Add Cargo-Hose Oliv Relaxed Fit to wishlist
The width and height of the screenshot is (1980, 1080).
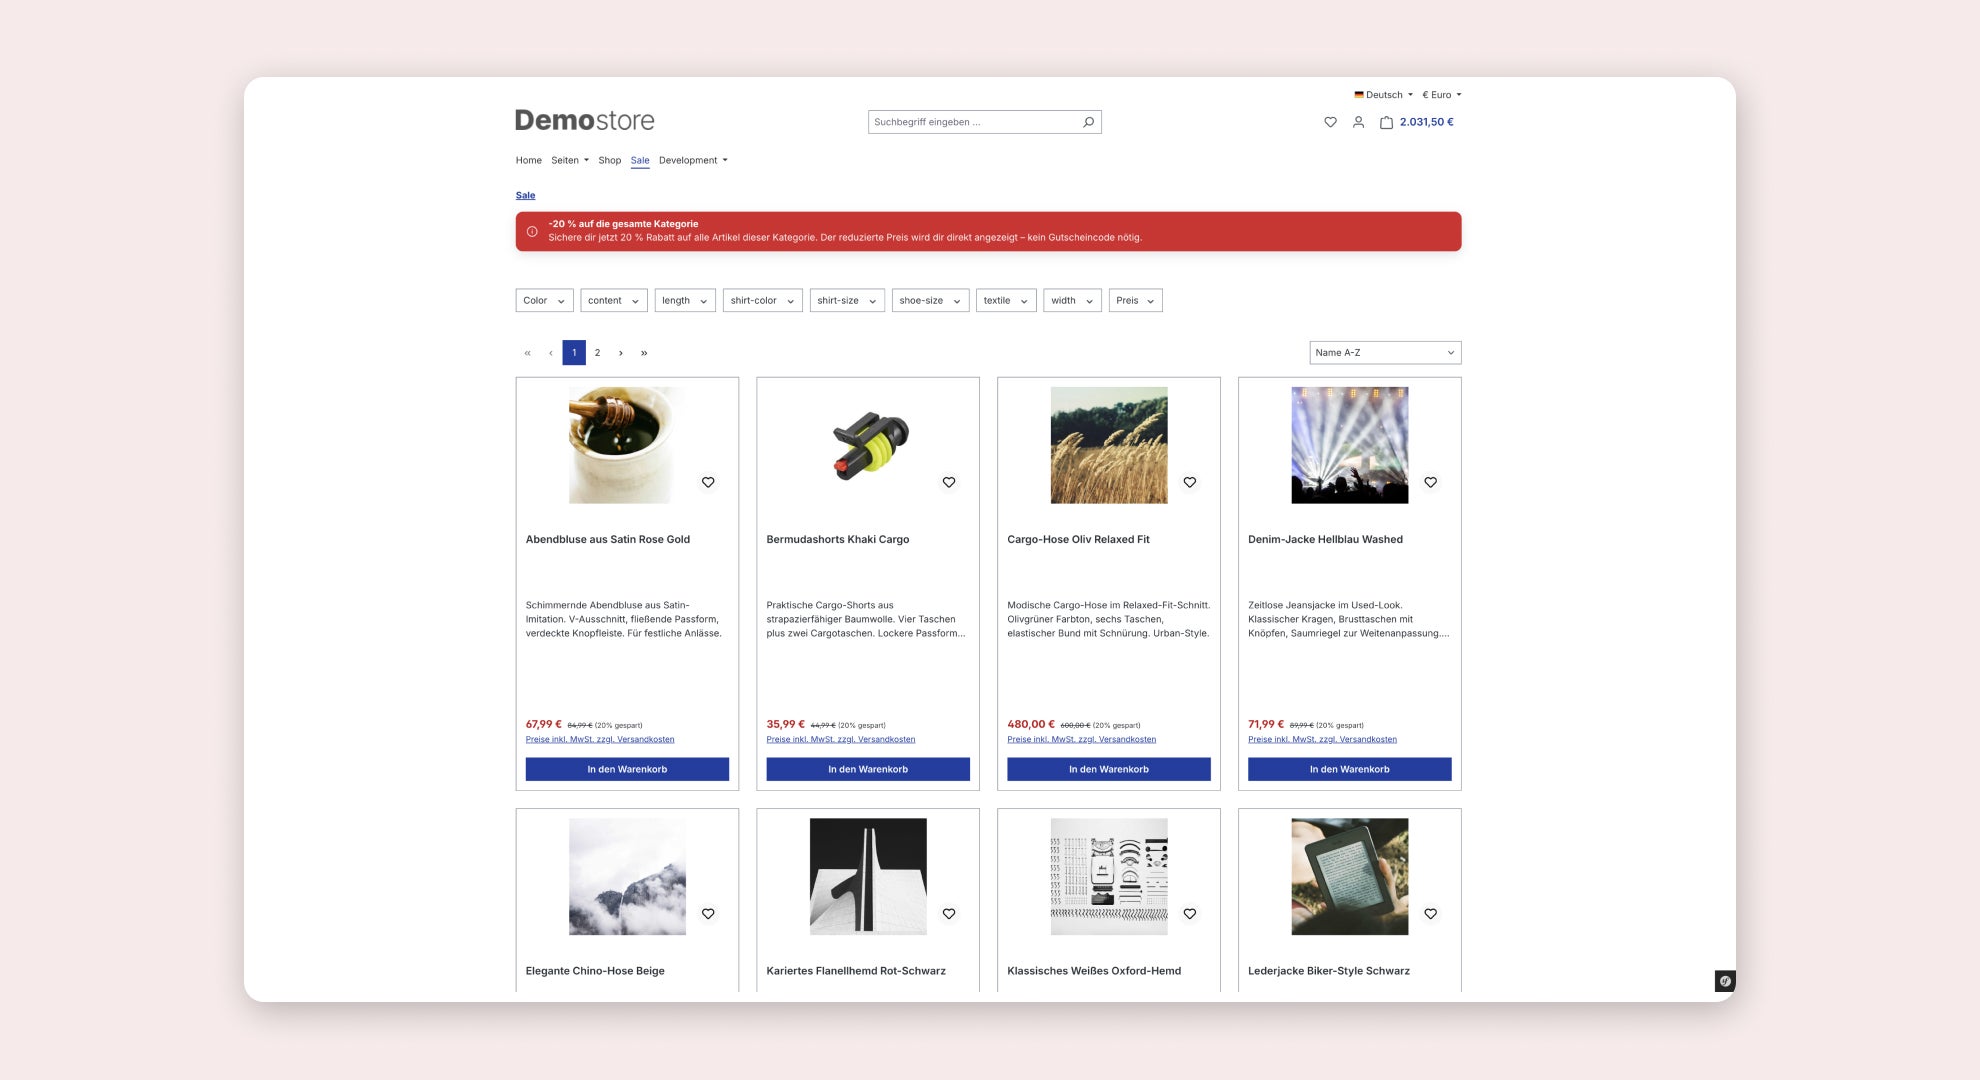click(1190, 482)
